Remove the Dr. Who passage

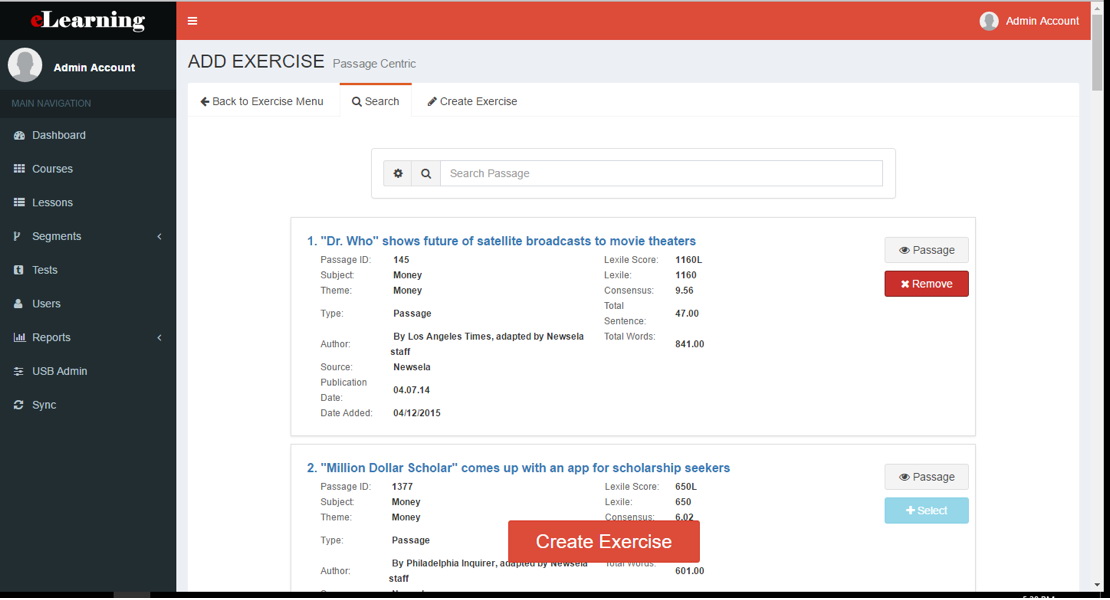[925, 283]
